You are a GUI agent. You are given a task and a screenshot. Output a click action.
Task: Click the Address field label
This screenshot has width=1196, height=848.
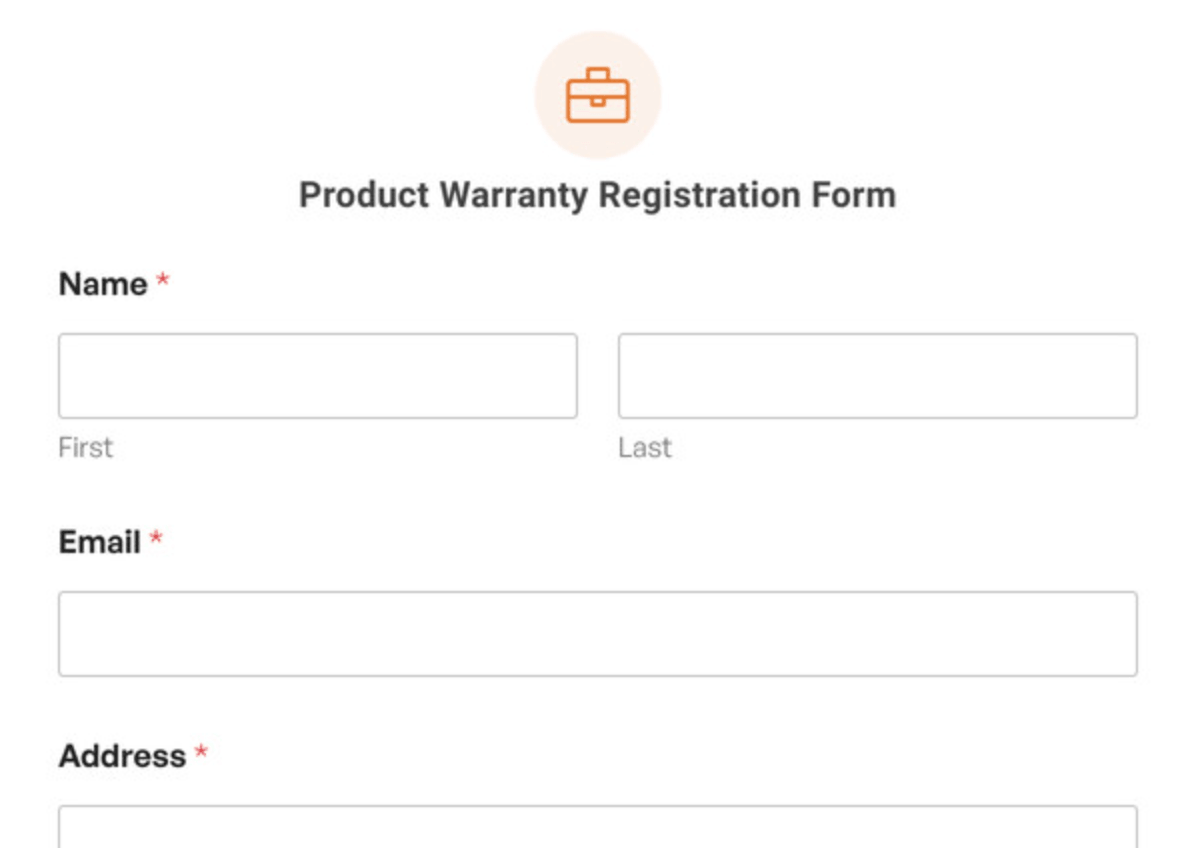pyautogui.click(x=122, y=756)
